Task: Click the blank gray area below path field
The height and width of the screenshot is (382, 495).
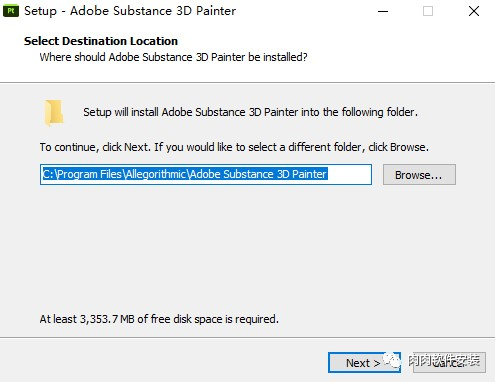Action: 247,247
